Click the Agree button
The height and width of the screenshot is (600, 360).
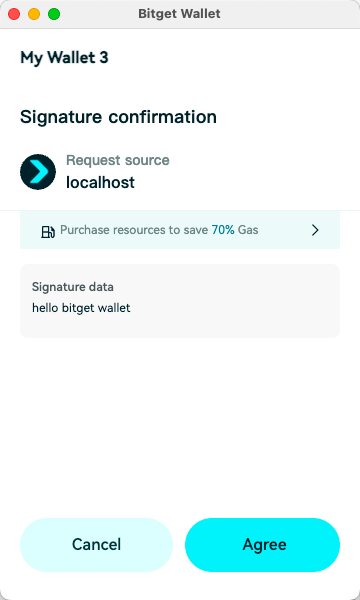(262, 545)
